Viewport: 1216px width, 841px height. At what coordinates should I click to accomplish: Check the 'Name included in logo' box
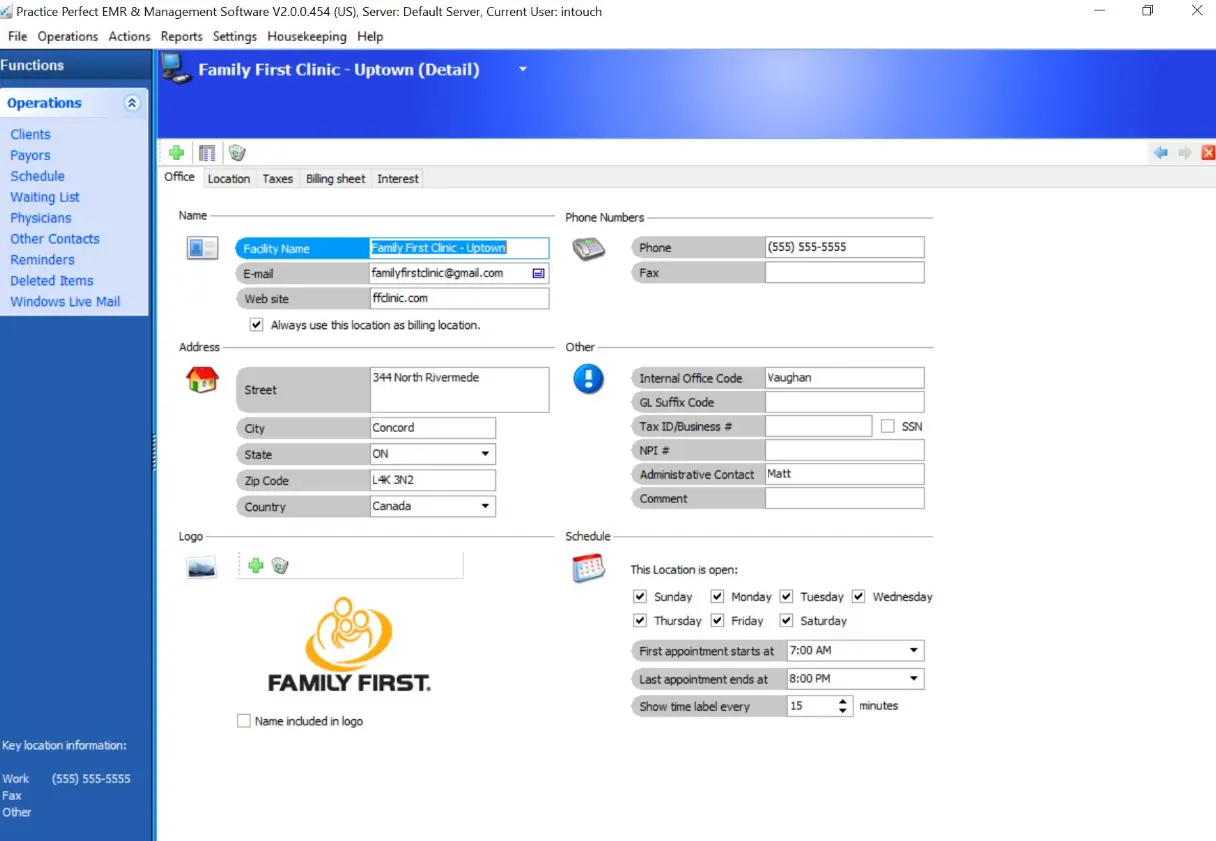click(x=243, y=720)
